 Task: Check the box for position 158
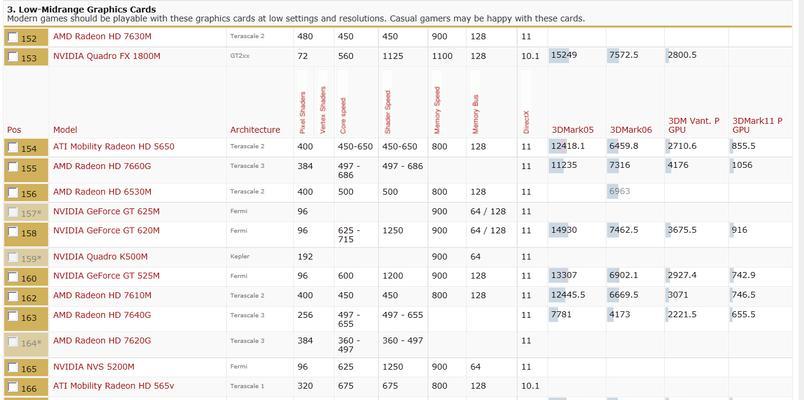(x=13, y=232)
